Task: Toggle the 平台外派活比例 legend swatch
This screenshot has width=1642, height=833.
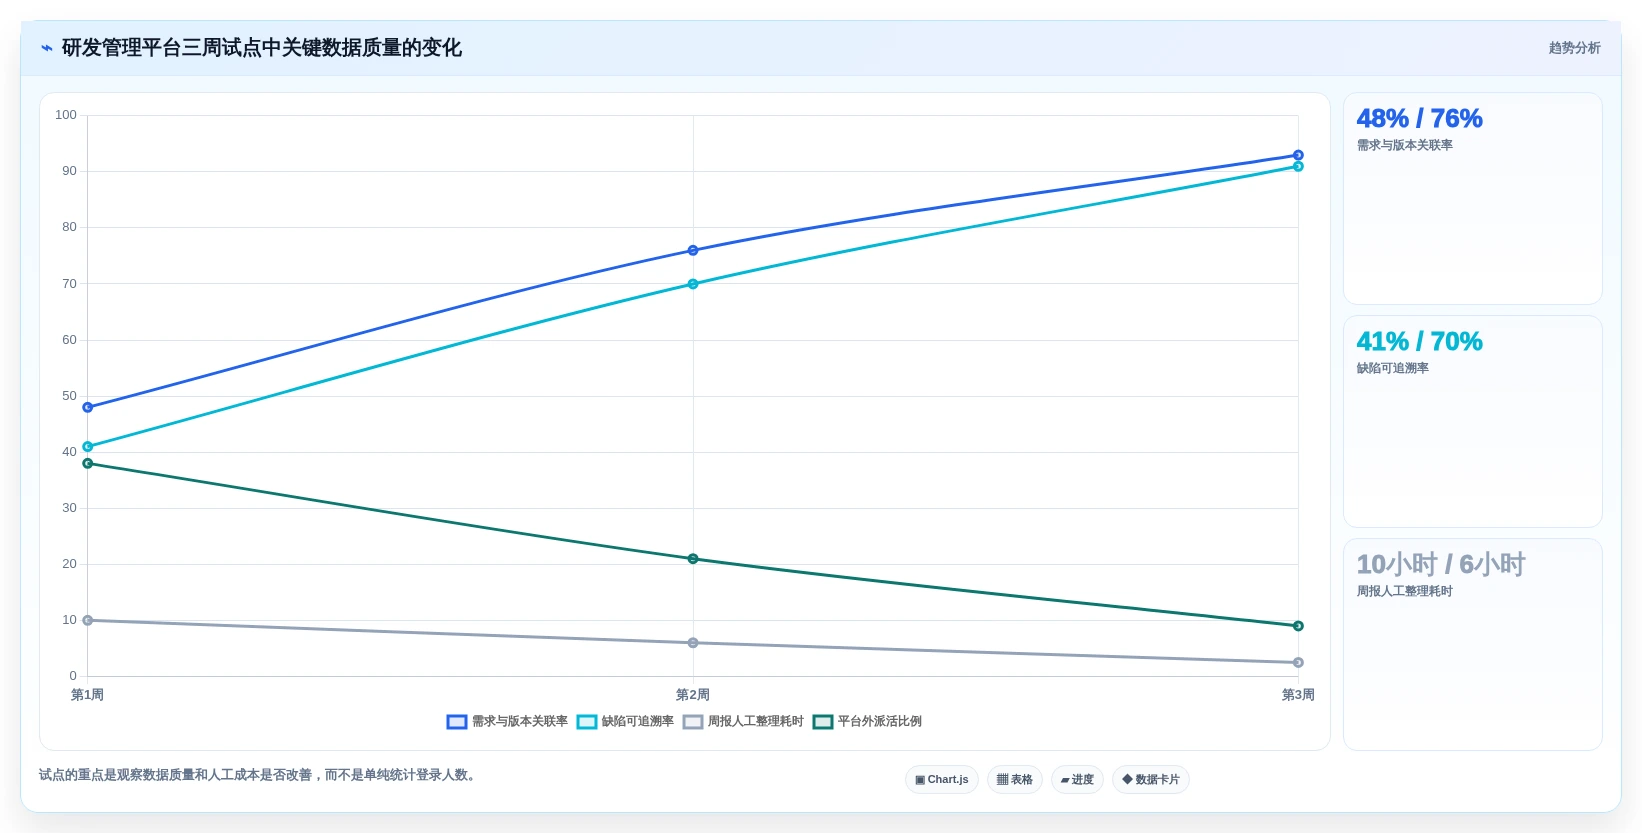Action: [823, 722]
